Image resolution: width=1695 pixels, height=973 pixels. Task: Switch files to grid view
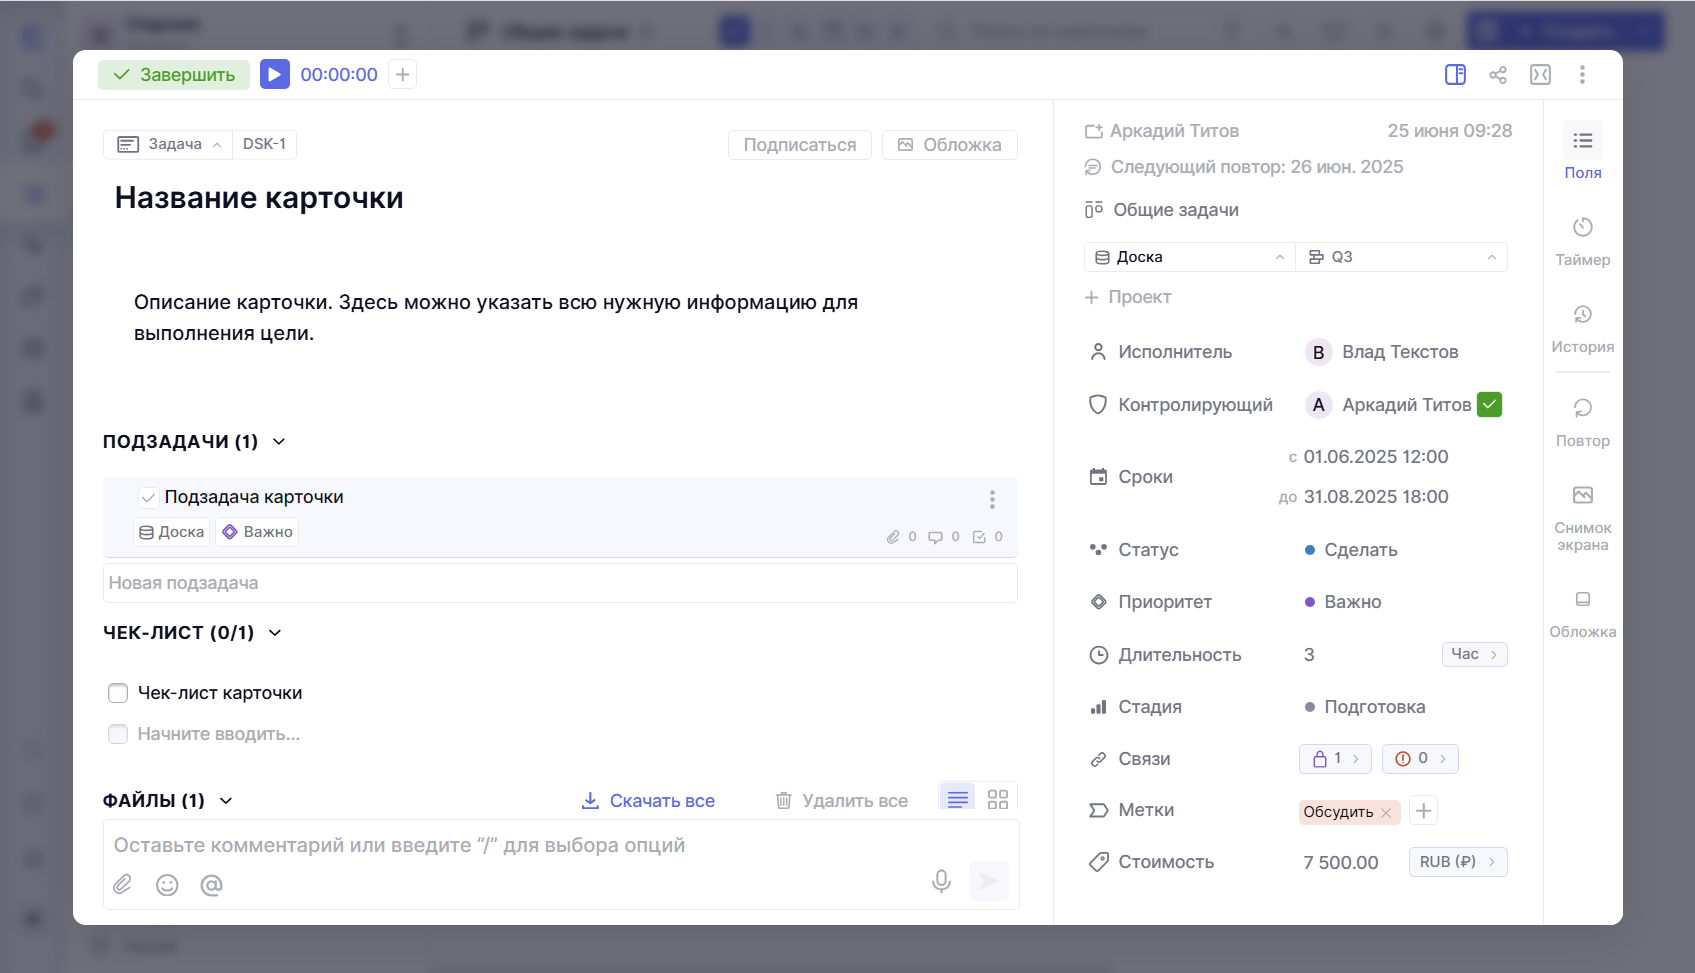click(x=997, y=799)
